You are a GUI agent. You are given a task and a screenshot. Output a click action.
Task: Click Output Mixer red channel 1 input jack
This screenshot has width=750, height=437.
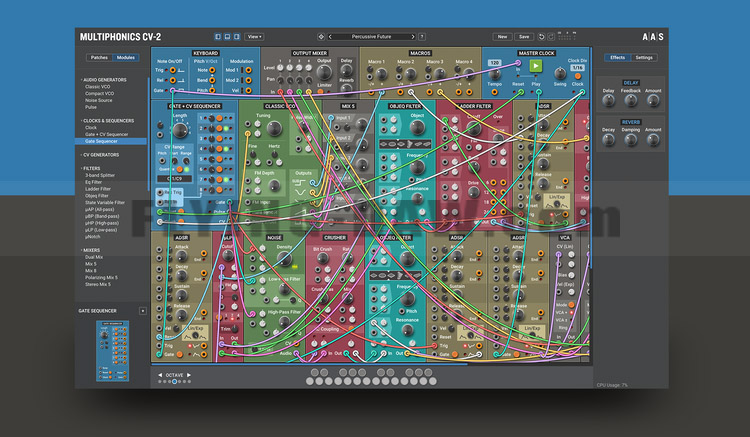[x=280, y=91]
